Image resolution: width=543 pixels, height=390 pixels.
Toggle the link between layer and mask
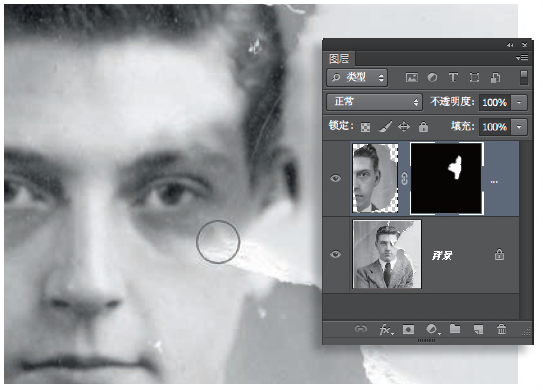tap(404, 178)
